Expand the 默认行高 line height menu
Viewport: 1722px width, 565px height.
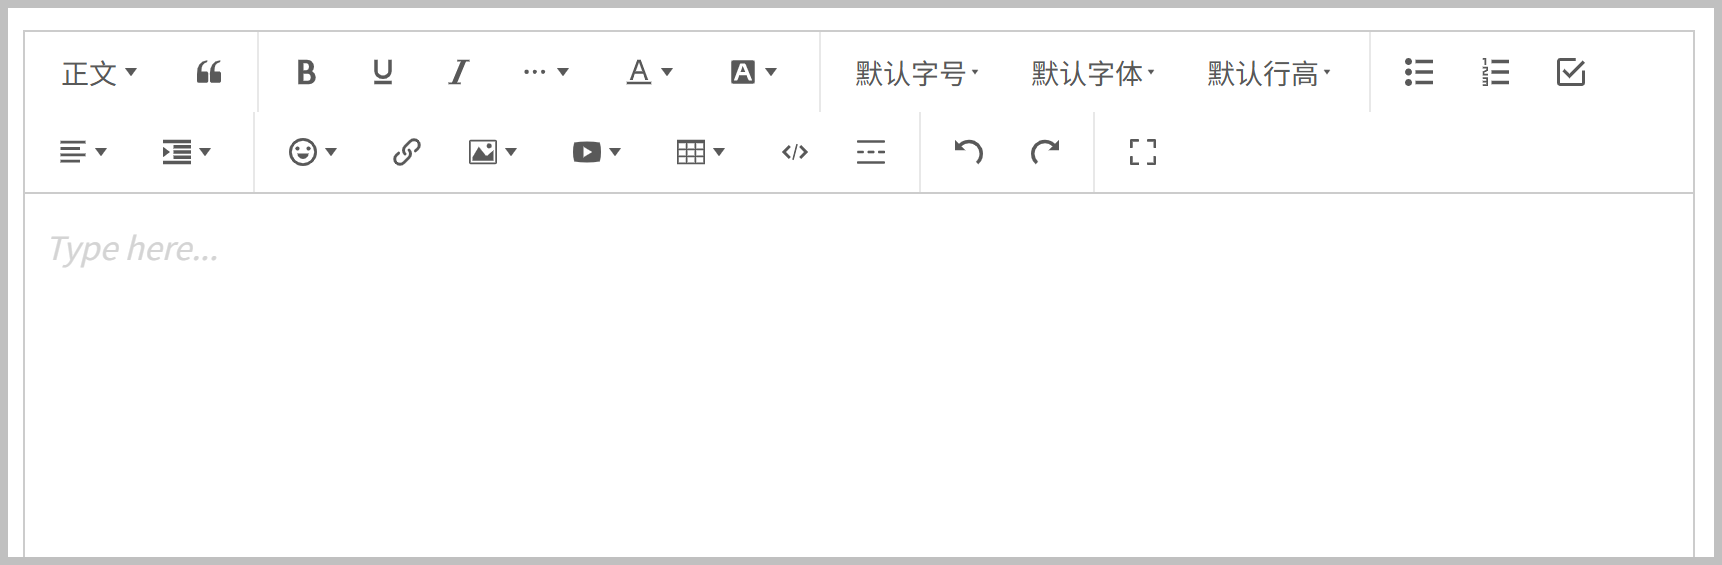[x=1268, y=73]
